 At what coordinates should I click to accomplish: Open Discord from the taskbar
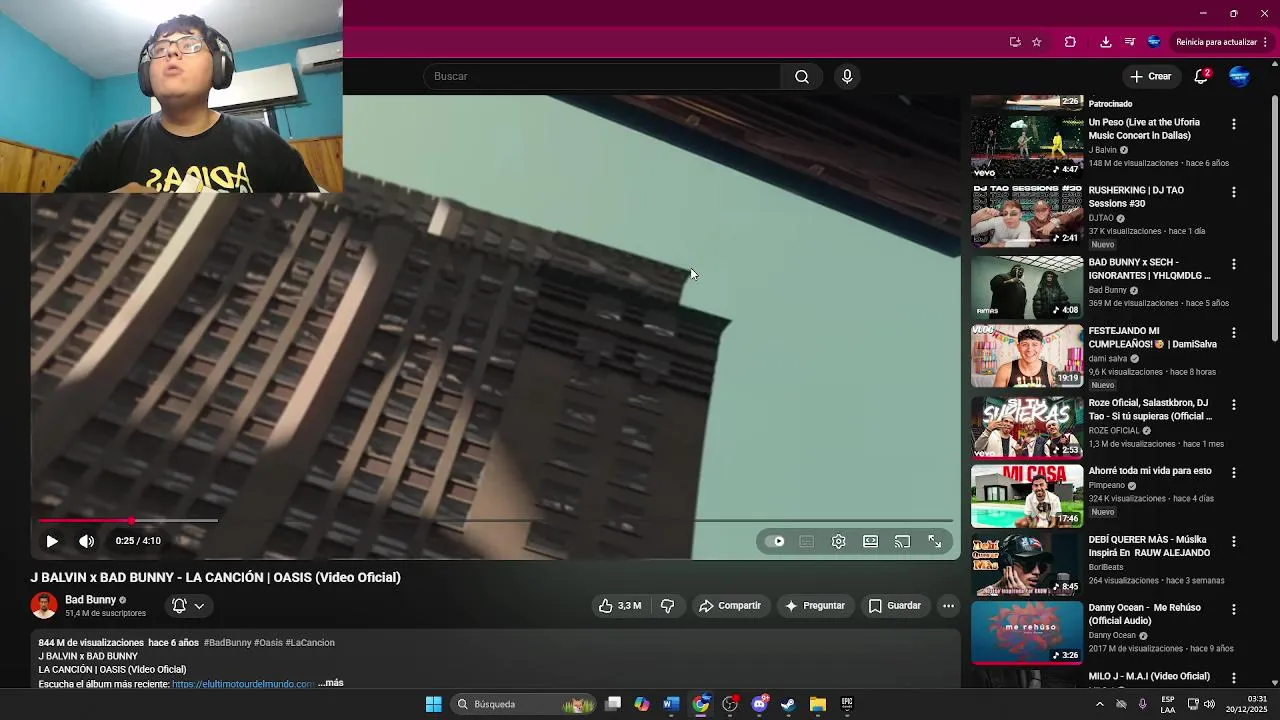[x=759, y=704]
